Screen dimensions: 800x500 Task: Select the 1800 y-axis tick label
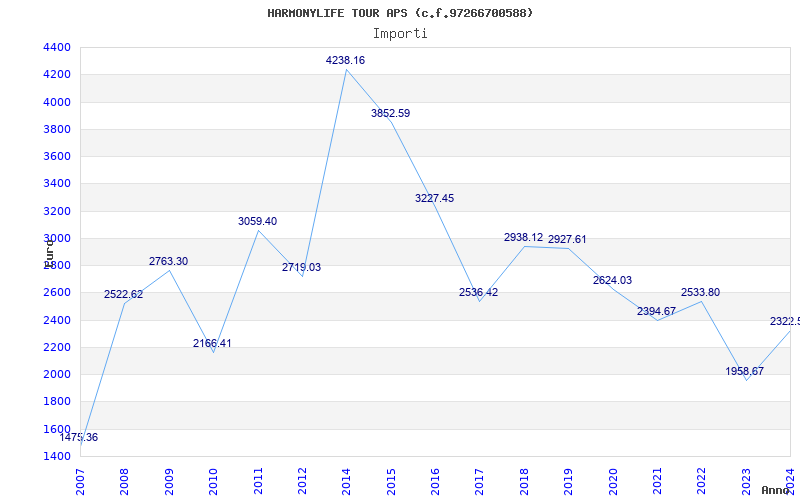pyautogui.click(x=57, y=402)
